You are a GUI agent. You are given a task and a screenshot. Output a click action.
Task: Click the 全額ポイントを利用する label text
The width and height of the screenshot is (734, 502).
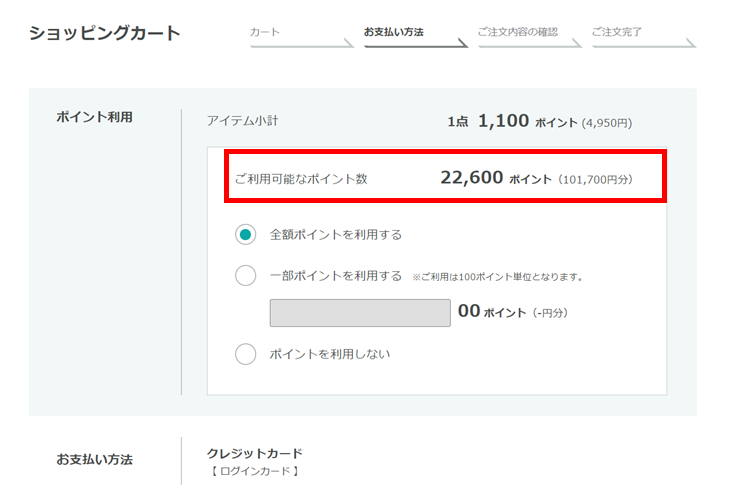[x=336, y=235]
